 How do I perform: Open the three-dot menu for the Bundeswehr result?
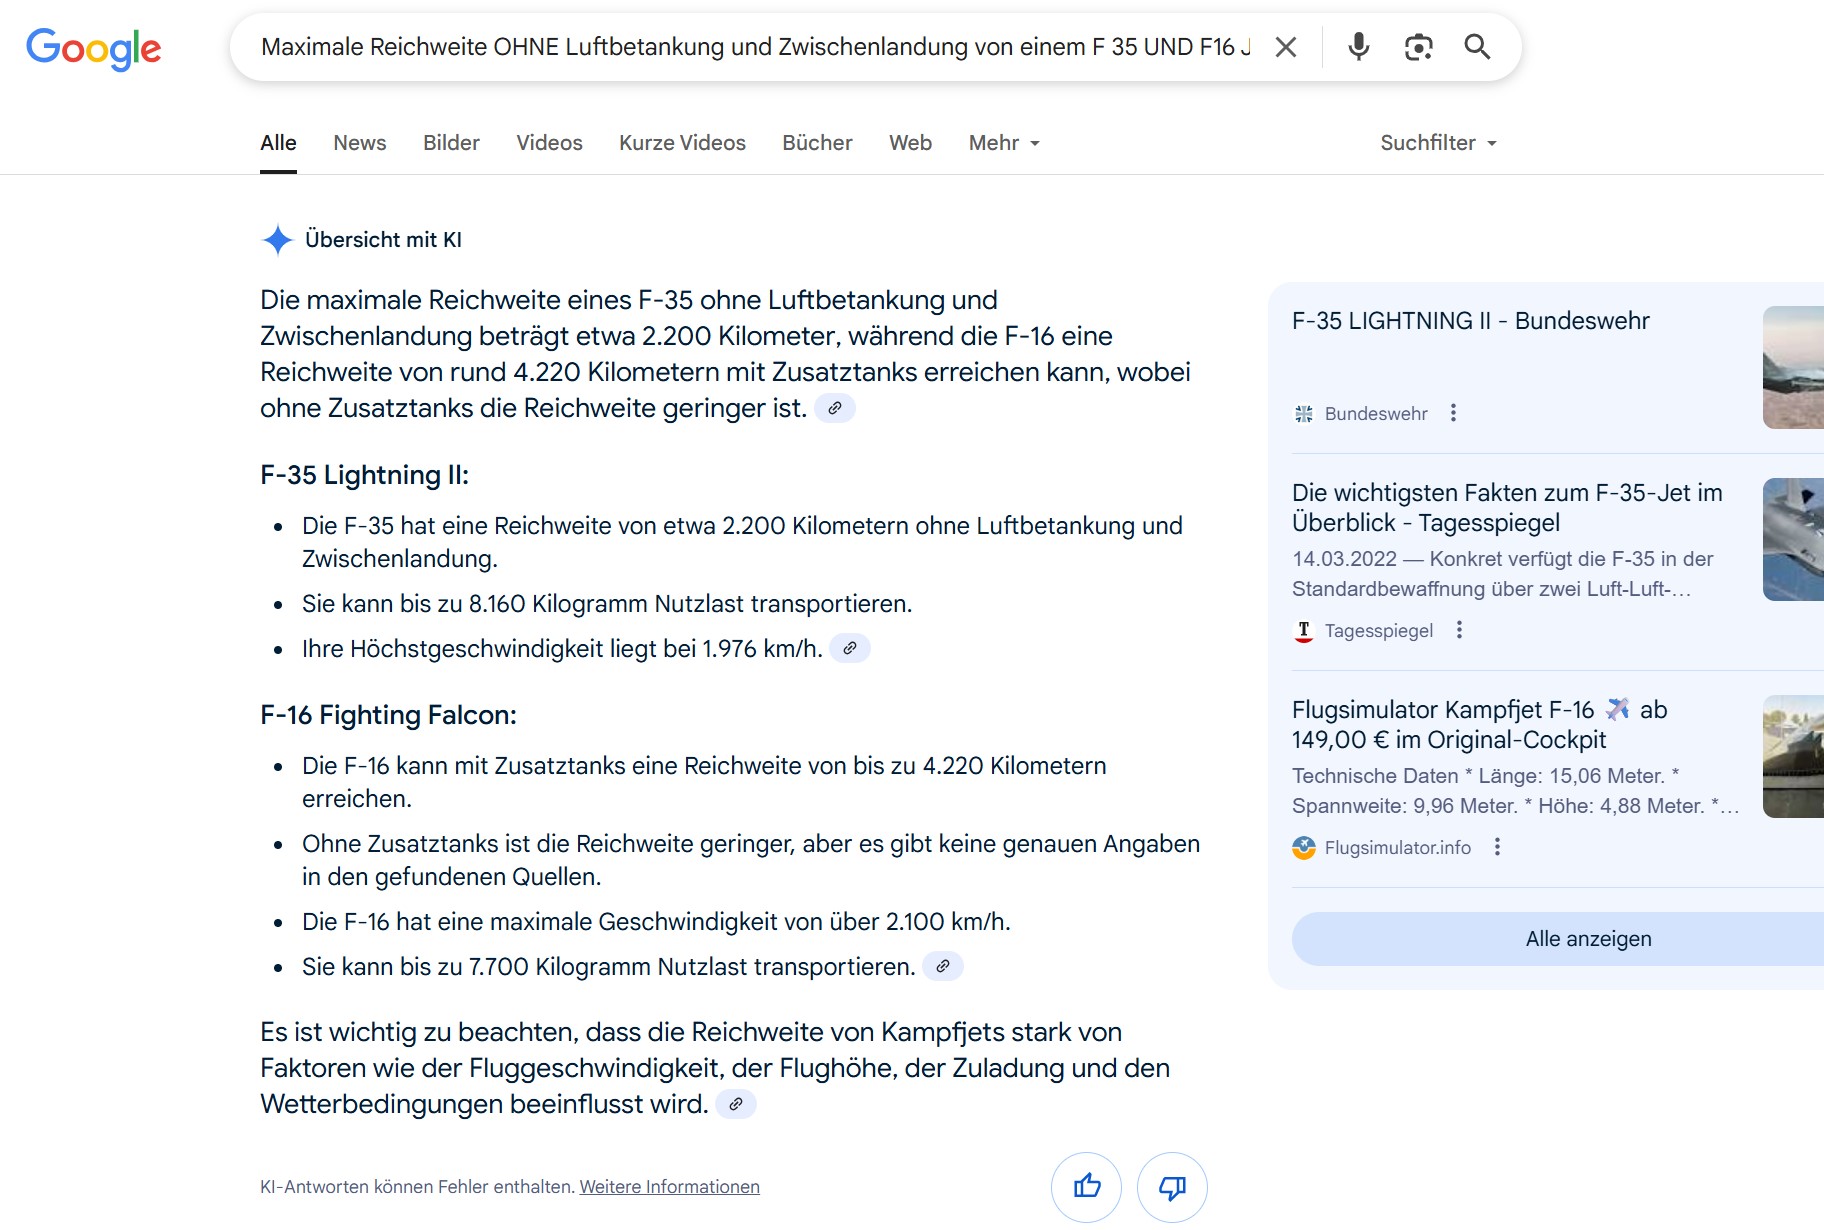(1453, 413)
